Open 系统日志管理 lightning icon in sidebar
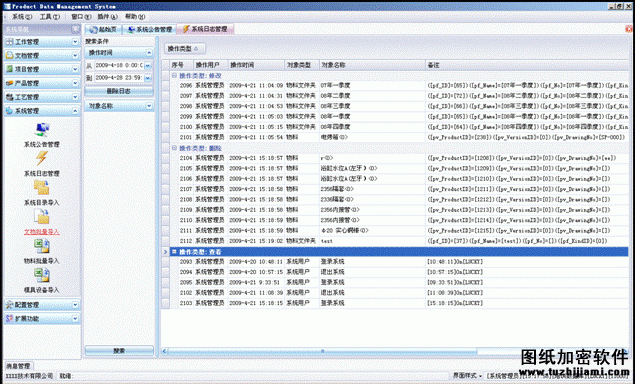The image size is (635, 384). 42,158
